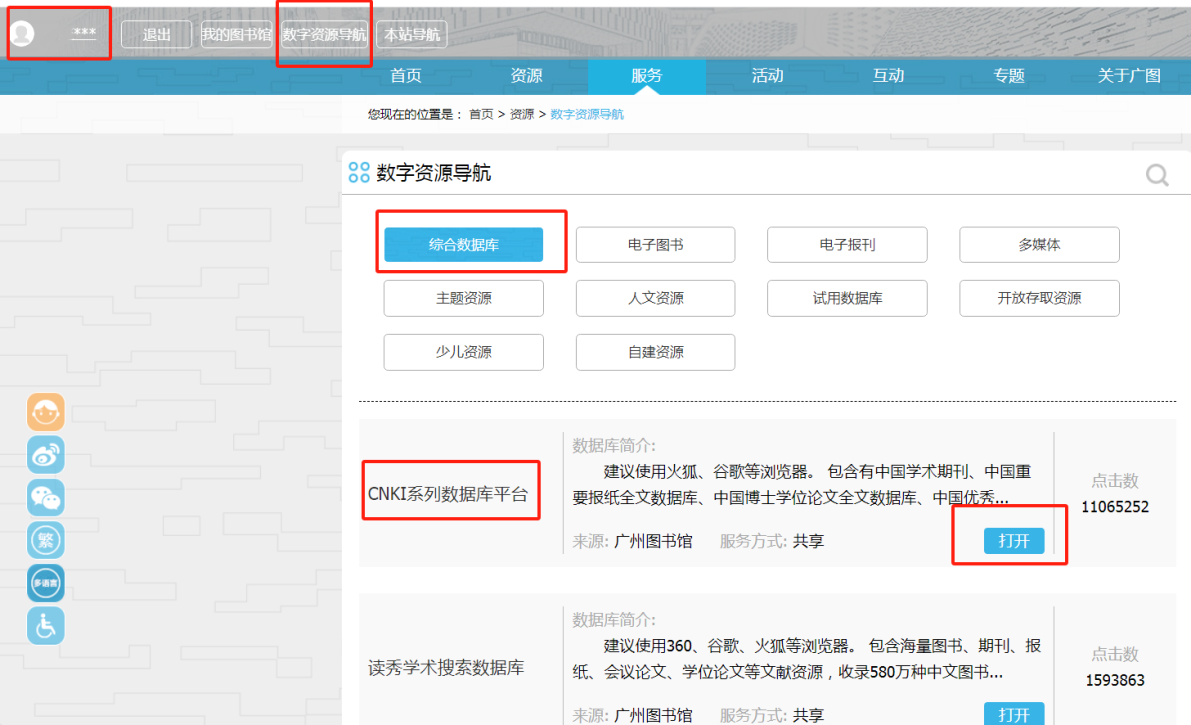
Task: Switch to traditional Chinese with 繁 icon
Action: (46, 540)
